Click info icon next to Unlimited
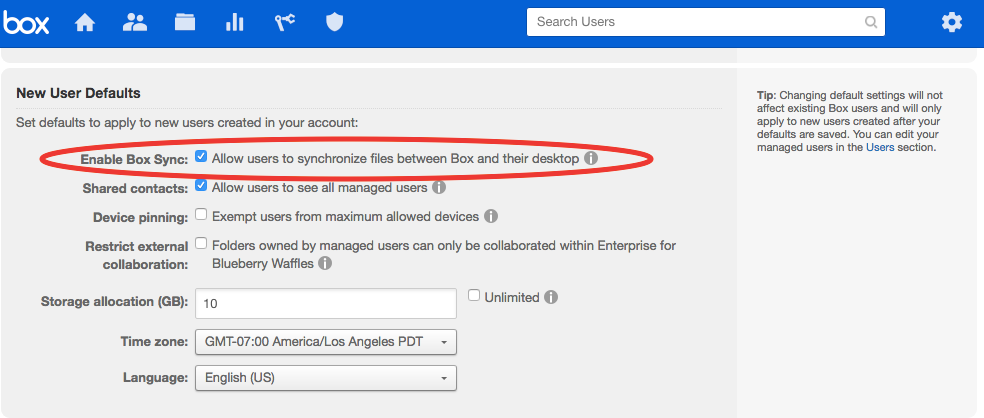 click(550, 297)
